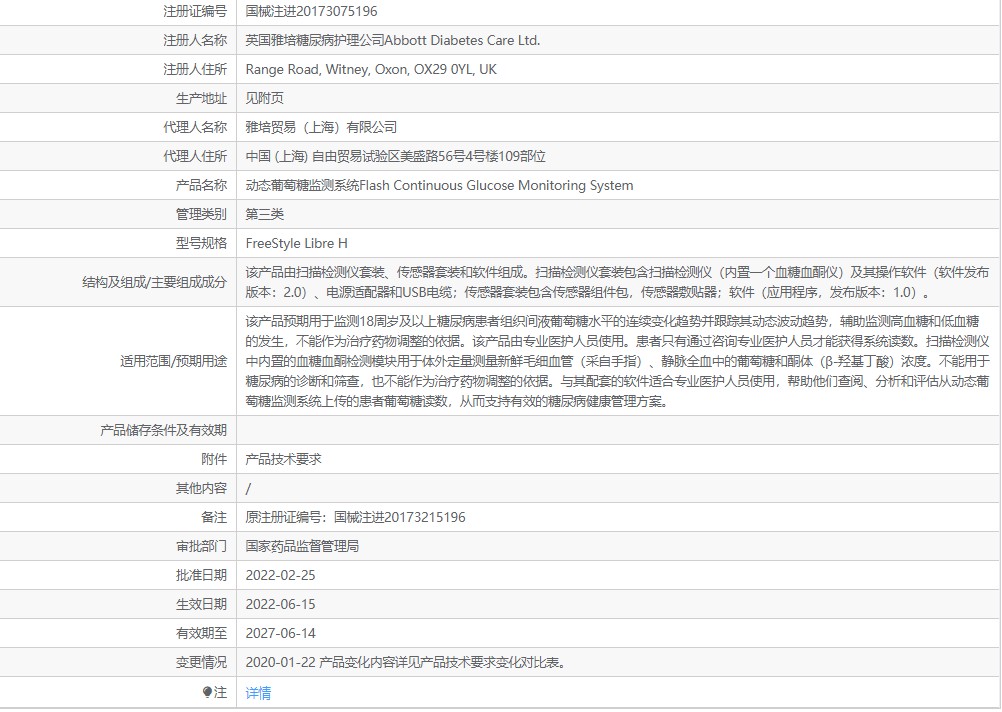Select registration number 国械注进20173075196
Image resolution: width=1002 pixels, height=712 pixels.
pyautogui.click(x=311, y=12)
